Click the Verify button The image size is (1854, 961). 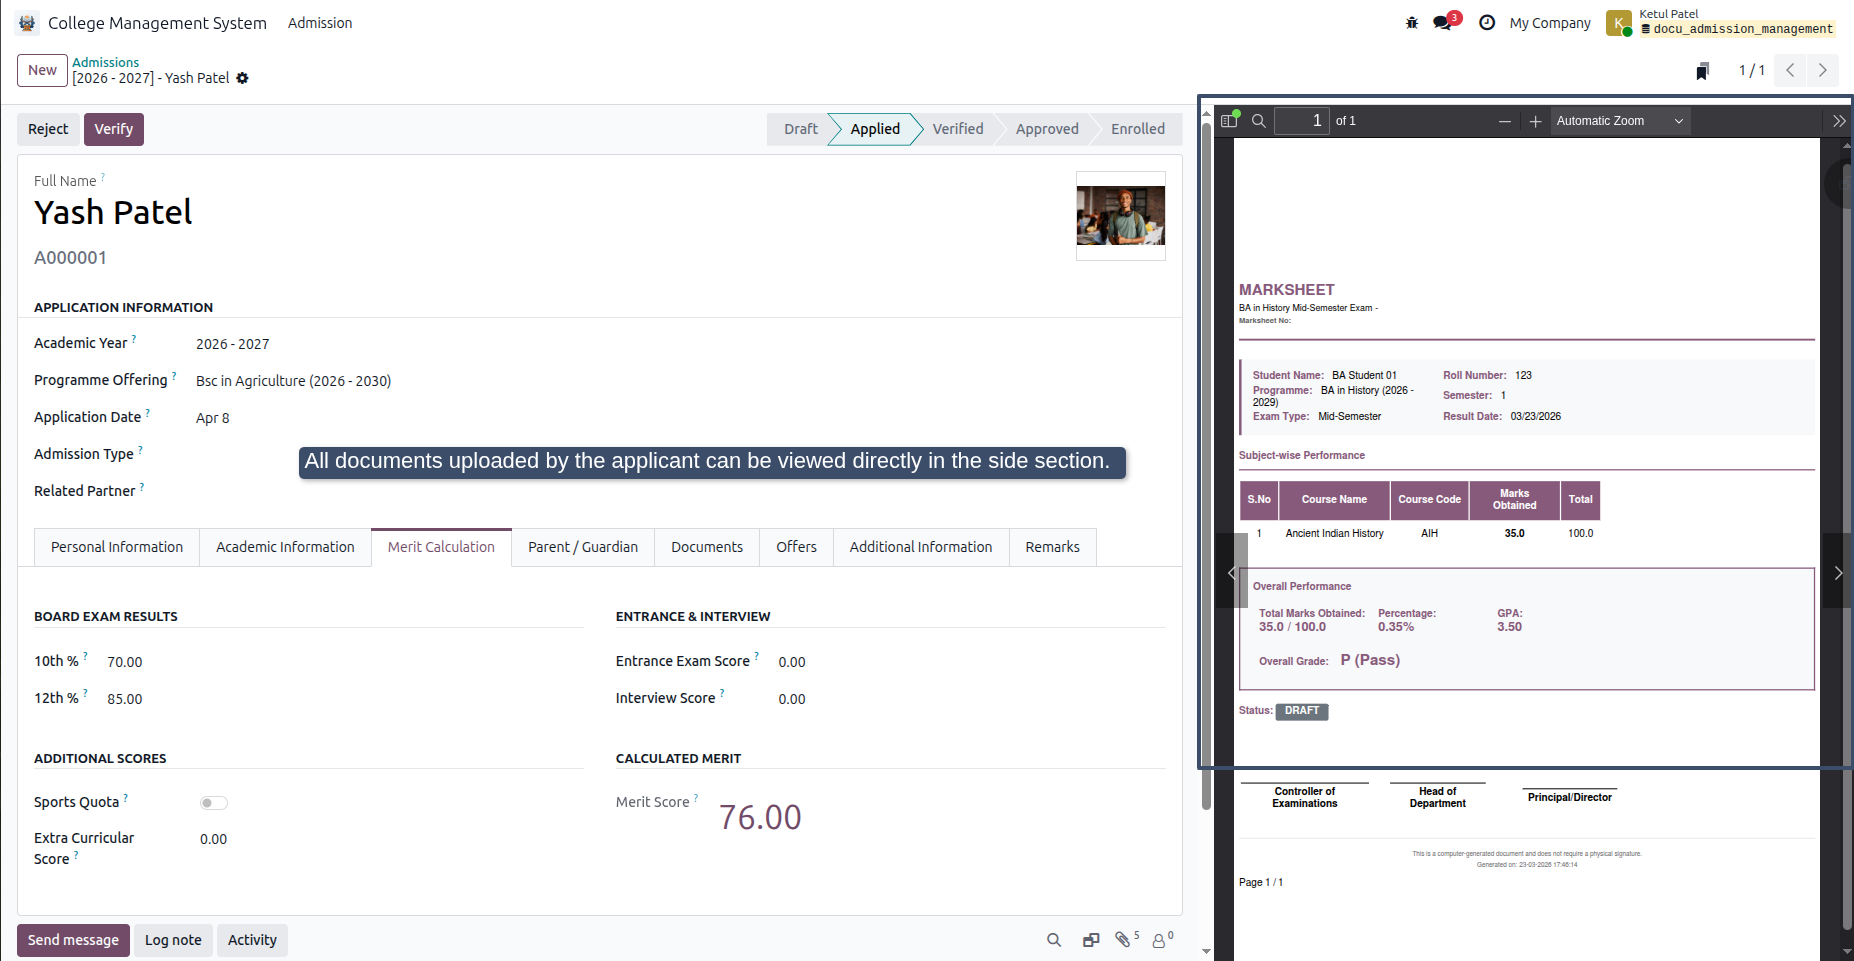(114, 129)
